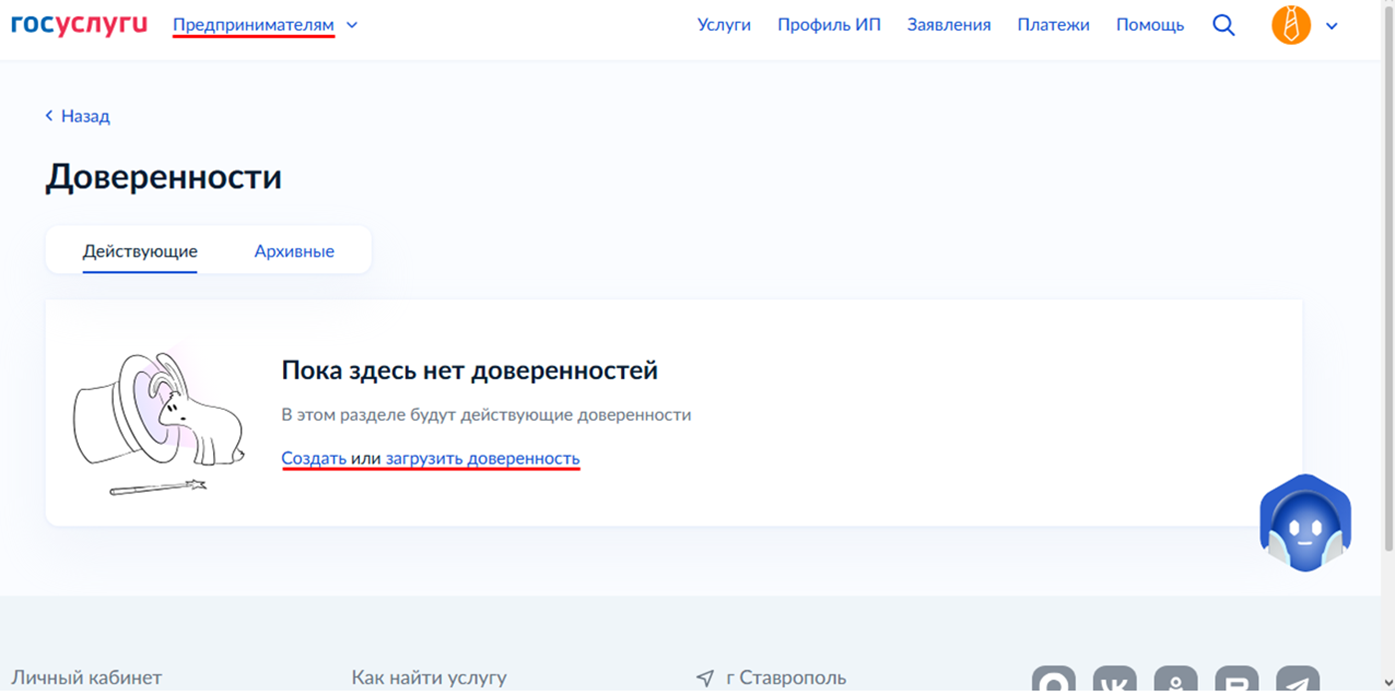1395x695 pixels.
Task: Click the orange tie profile avatar
Action: tap(1291, 25)
